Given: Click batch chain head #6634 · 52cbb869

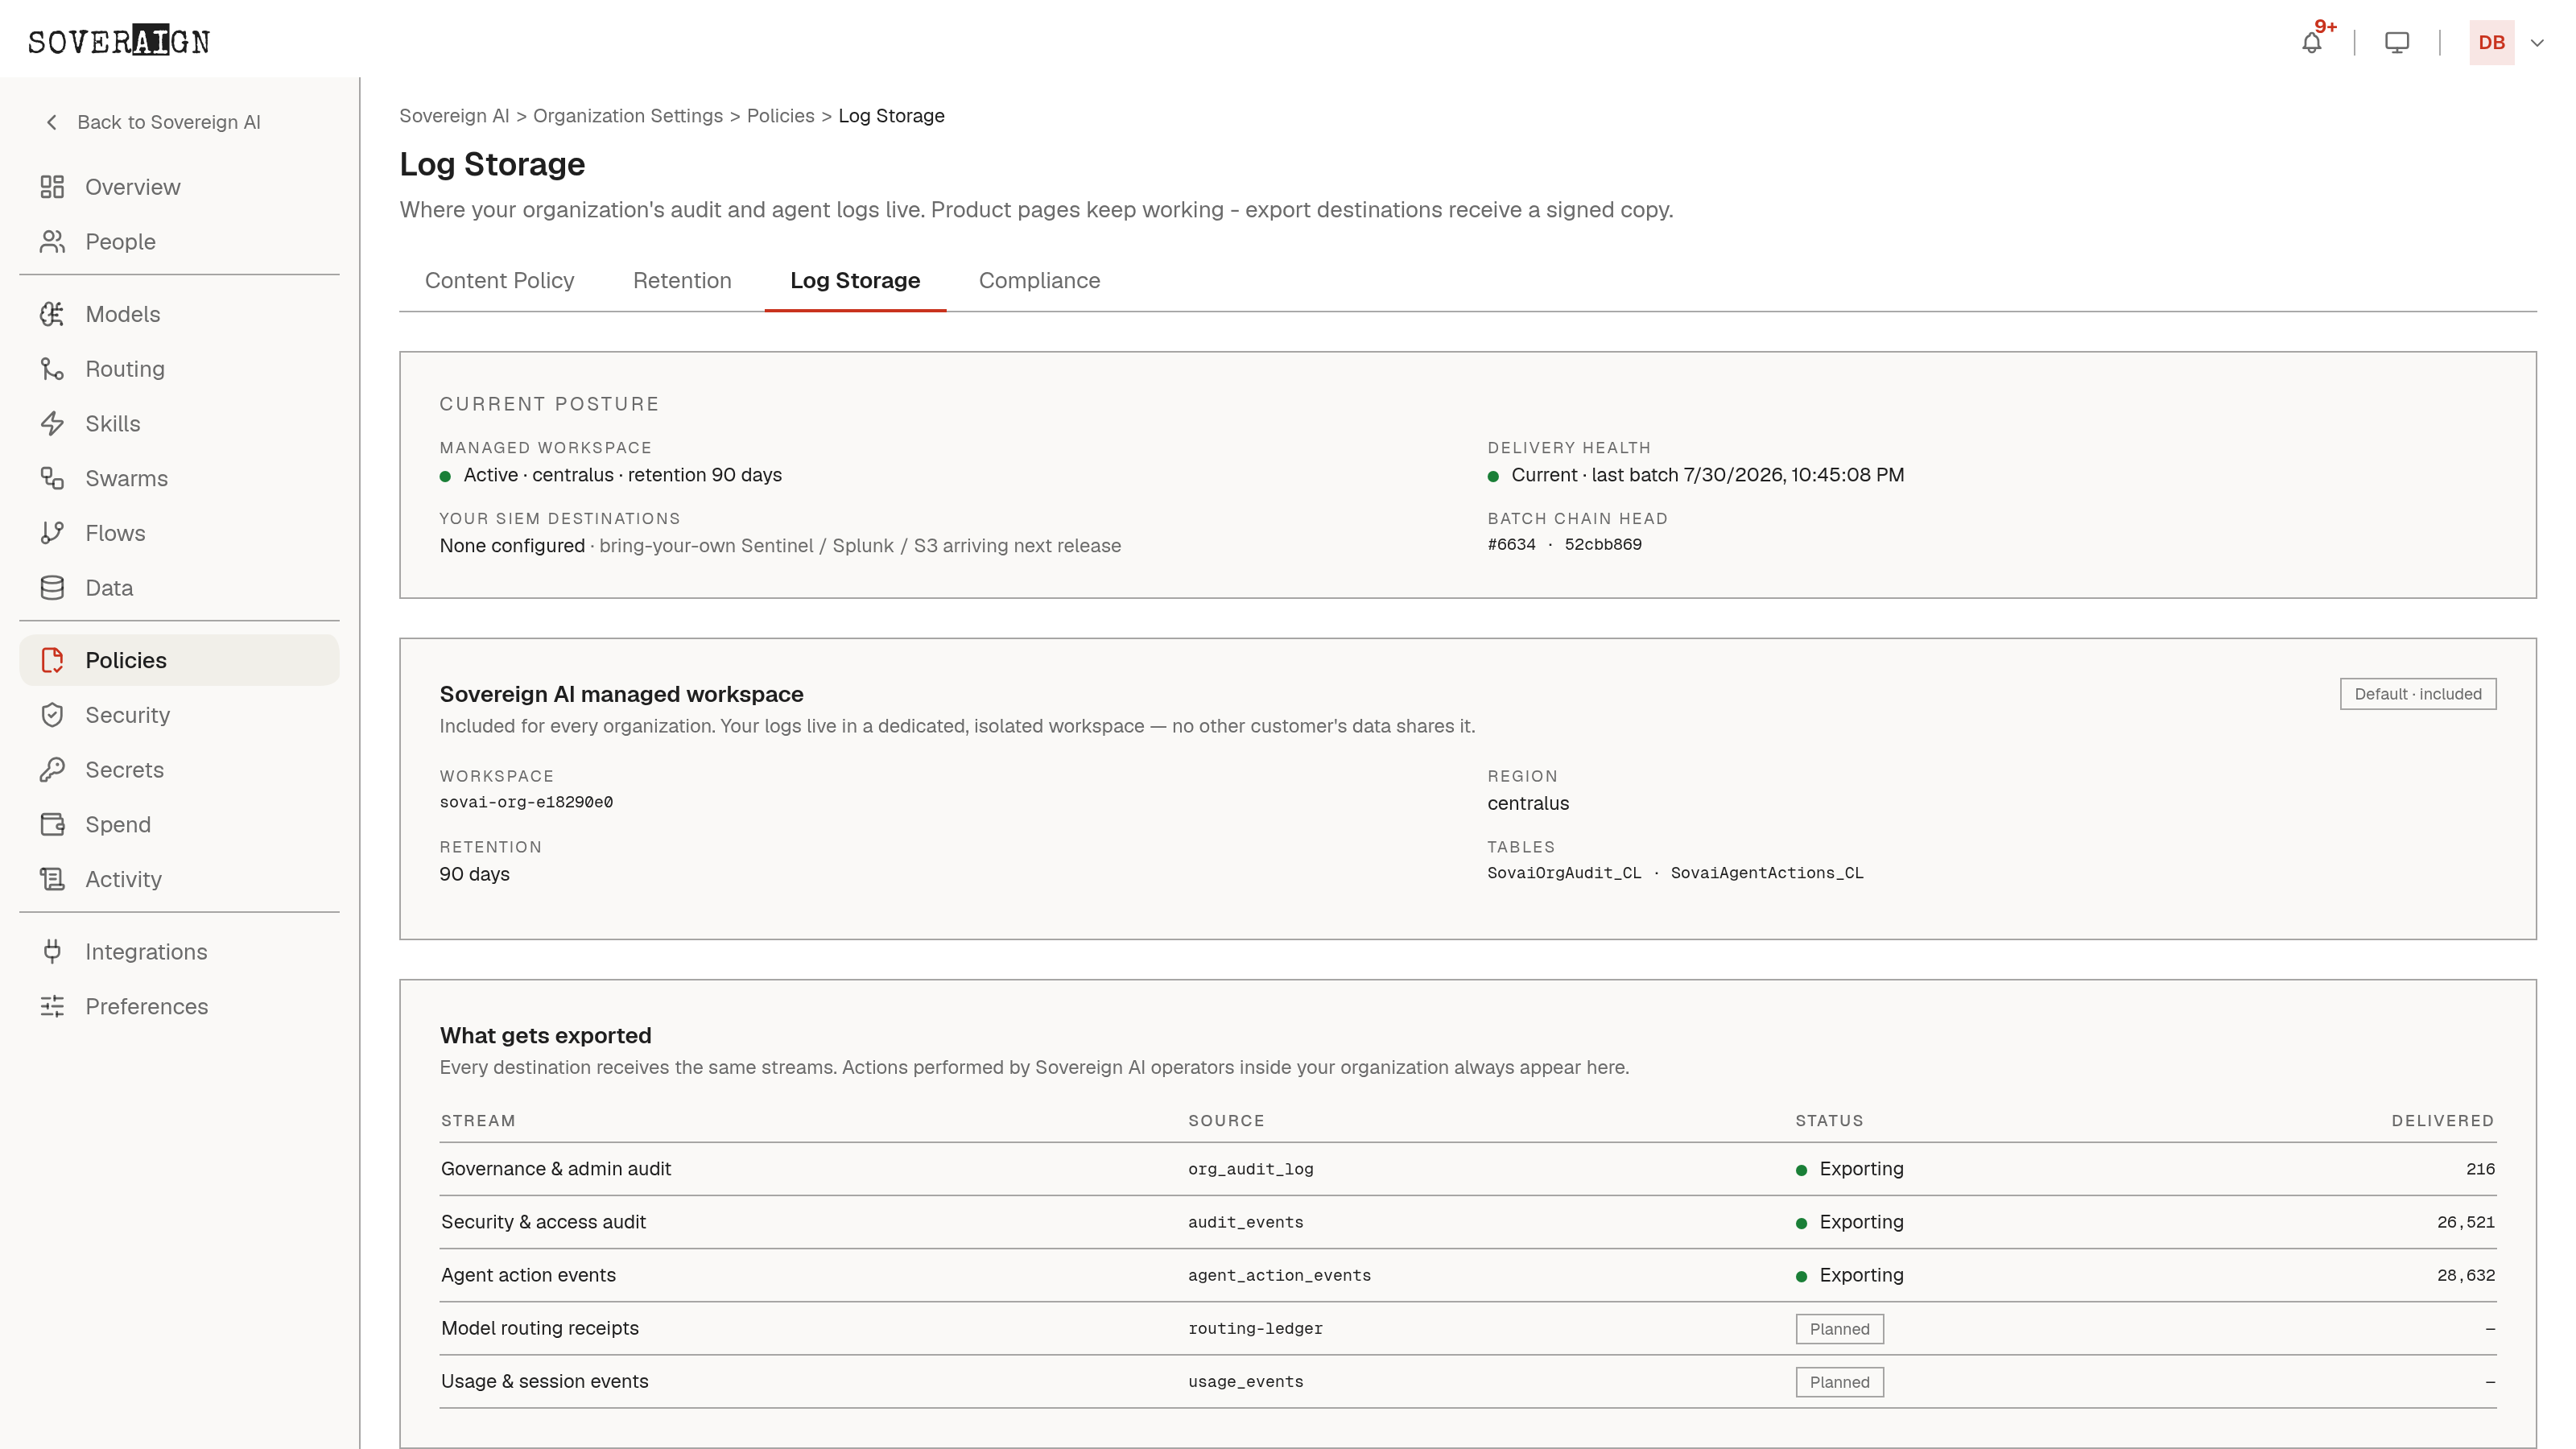Looking at the screenshot, I should [1564, 545].
